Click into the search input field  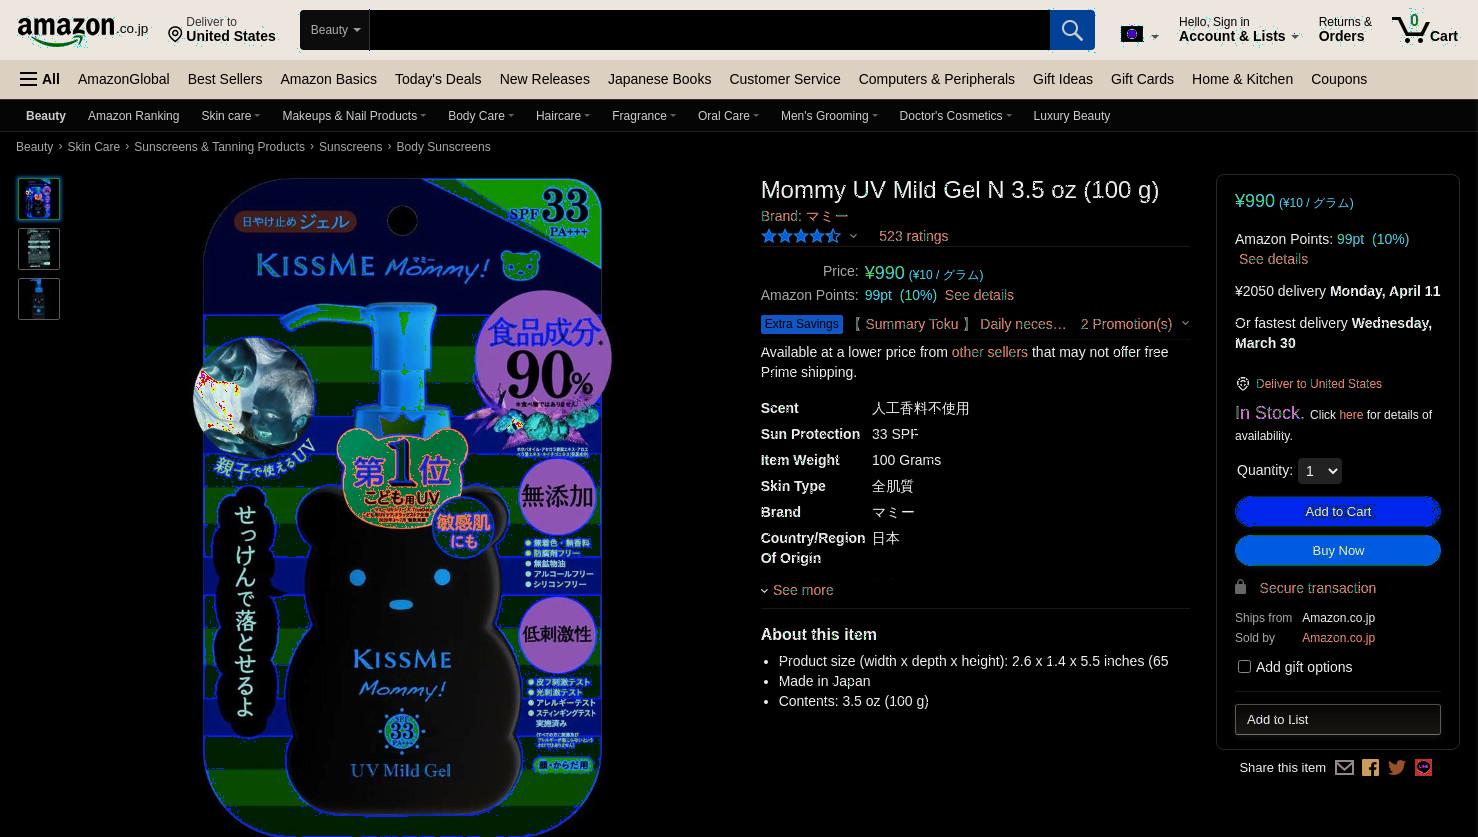pos(709,30)
